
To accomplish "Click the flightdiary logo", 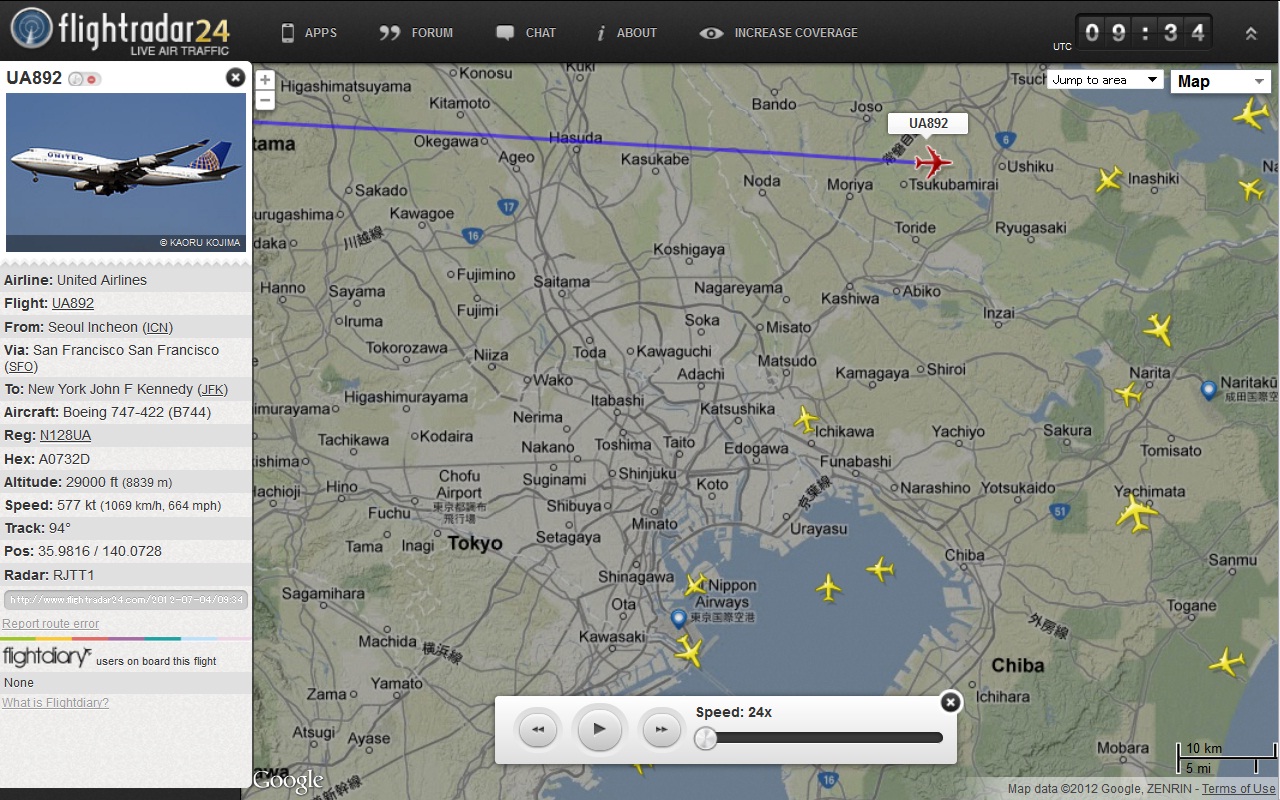I will pyautogui.click(x=47, y=657).
